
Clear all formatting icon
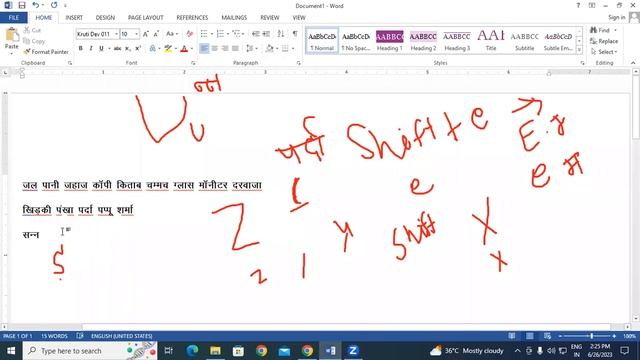point(189,34)
